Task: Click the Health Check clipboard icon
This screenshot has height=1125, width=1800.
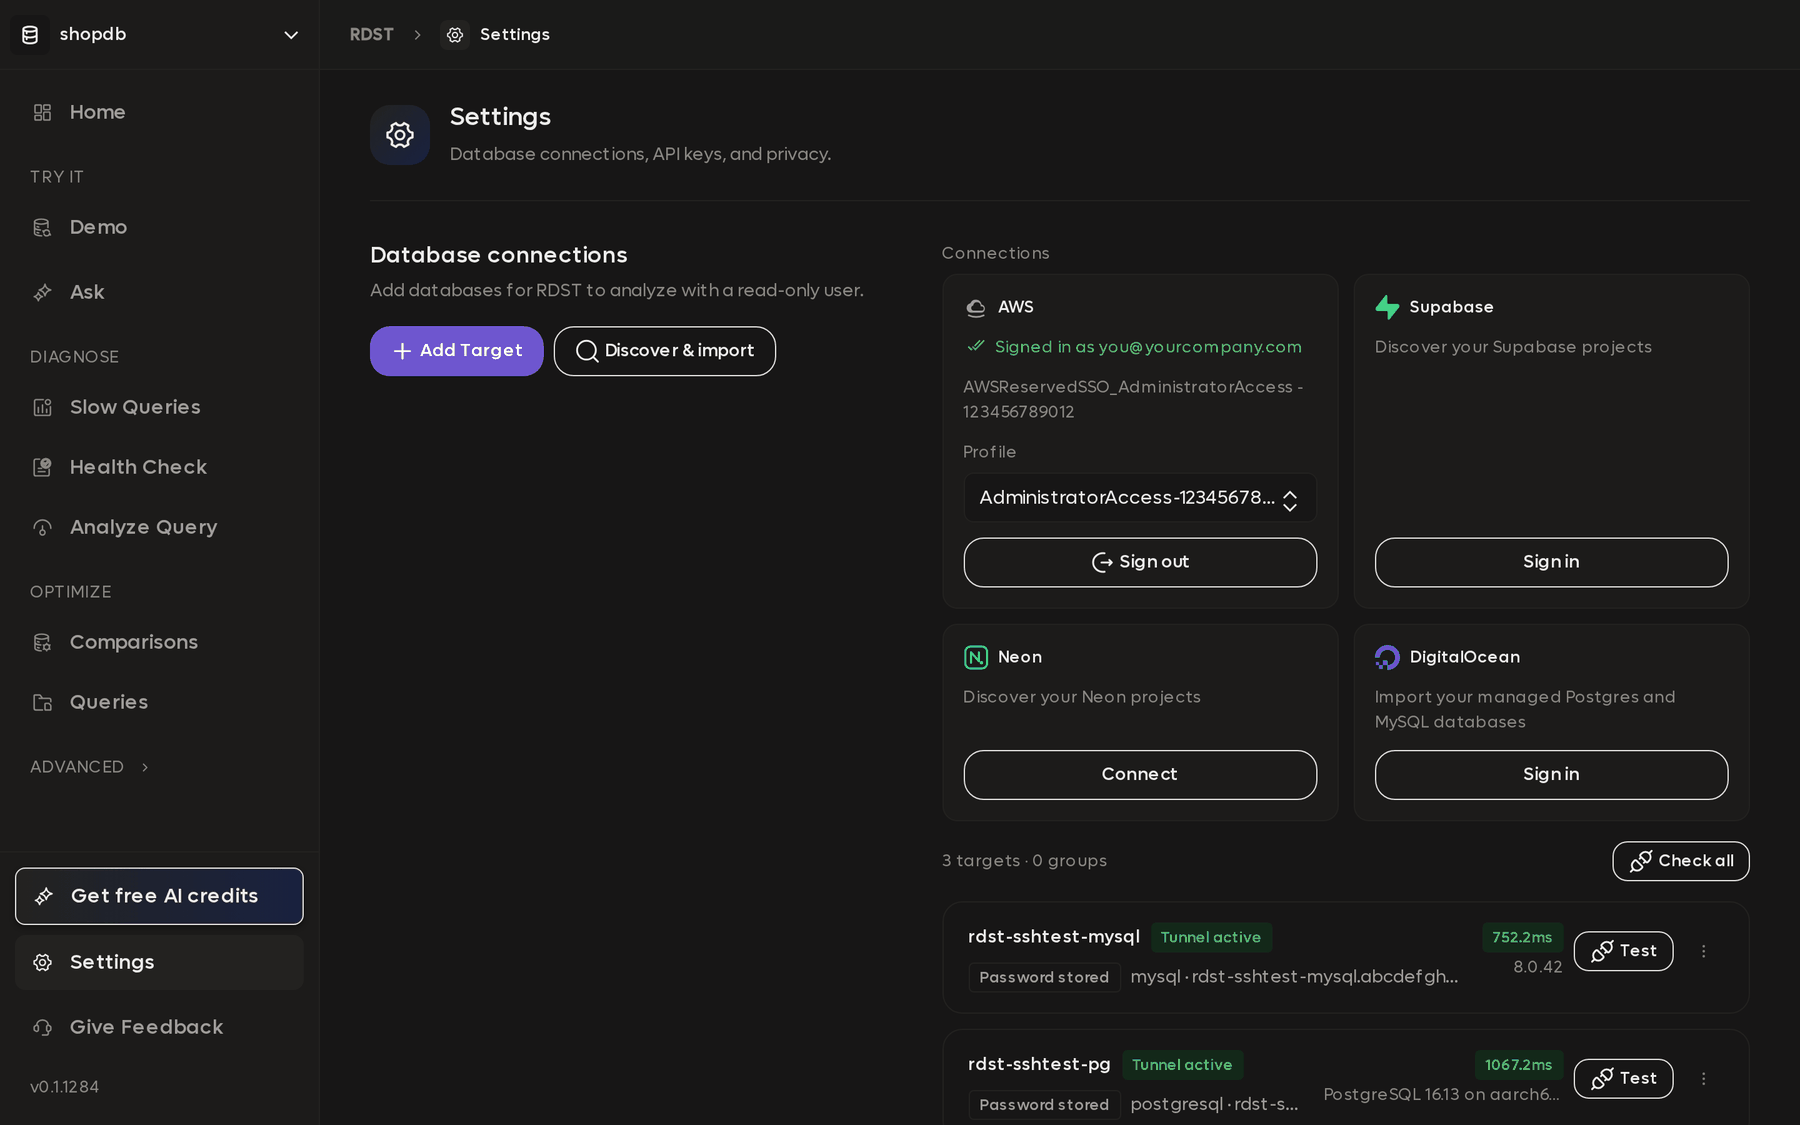Action: point(42,467)
